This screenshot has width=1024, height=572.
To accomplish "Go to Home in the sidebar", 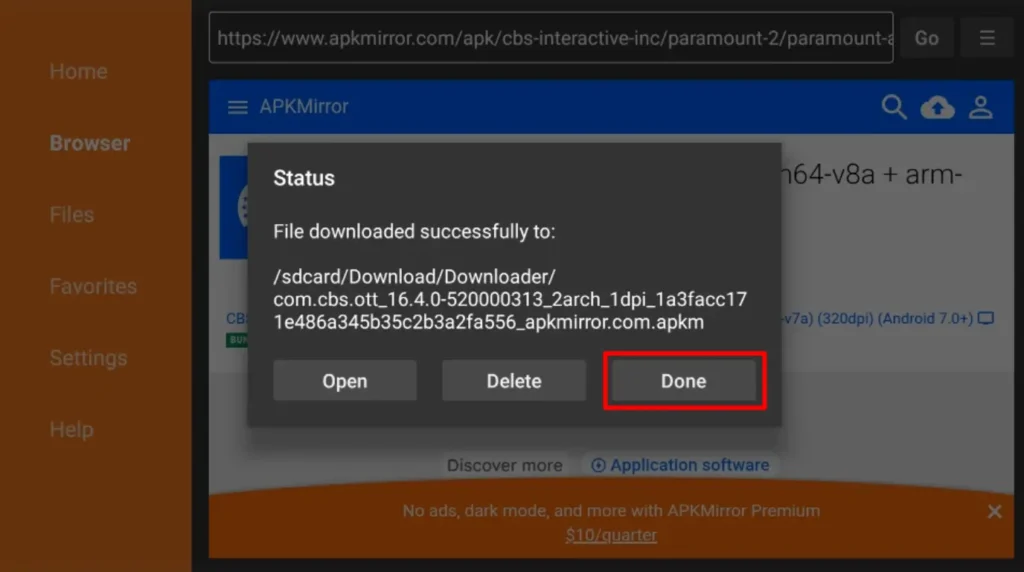I will tap(78, 71).
